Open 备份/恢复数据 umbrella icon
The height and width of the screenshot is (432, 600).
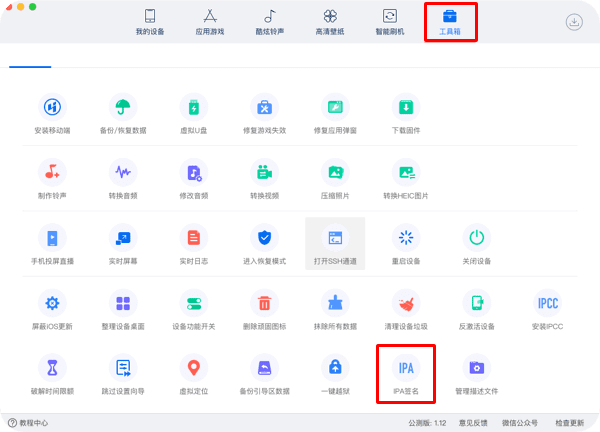123,108
